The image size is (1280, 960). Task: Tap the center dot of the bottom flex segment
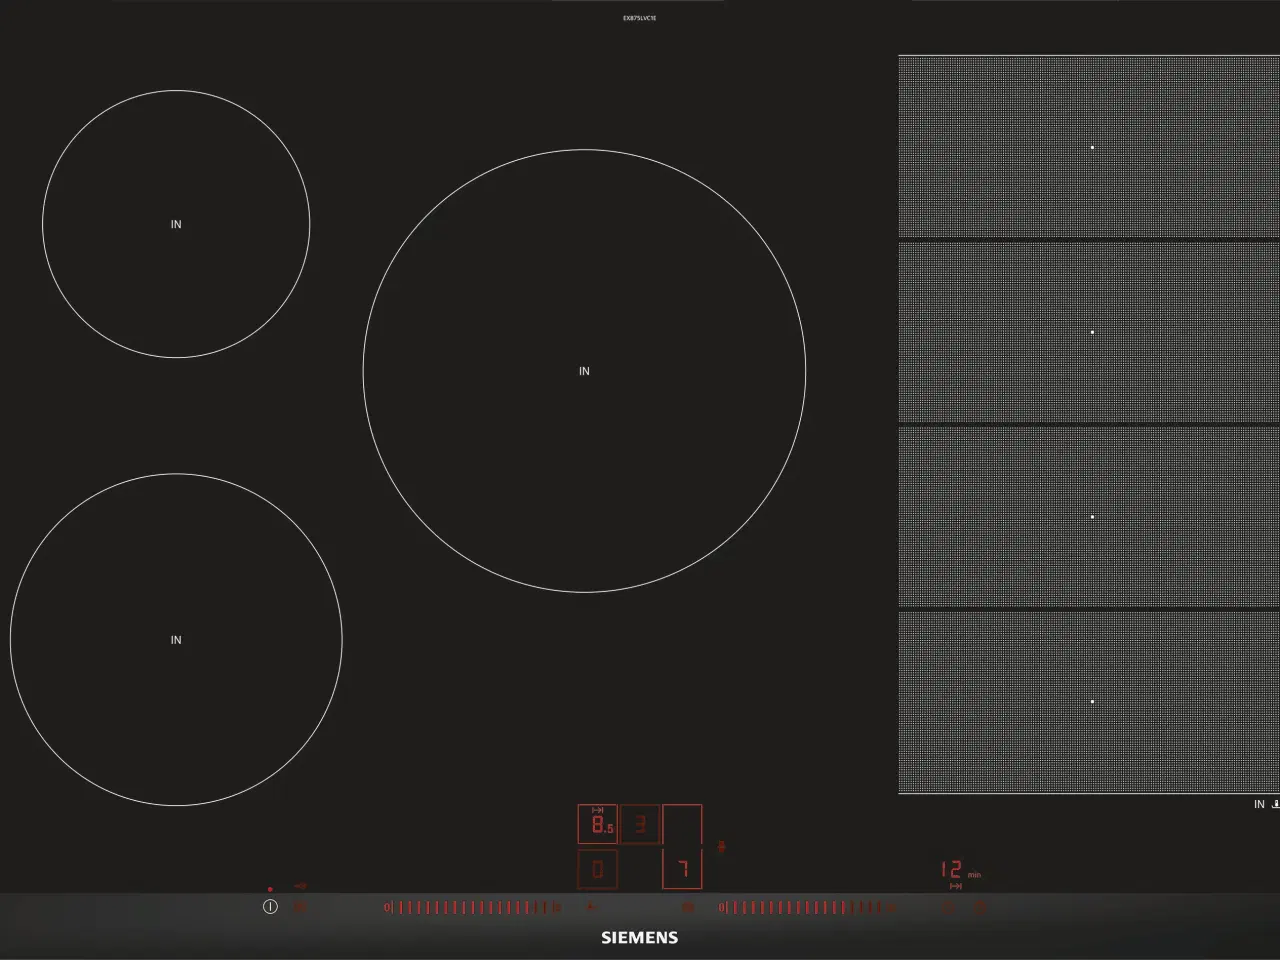(1092, 701)
